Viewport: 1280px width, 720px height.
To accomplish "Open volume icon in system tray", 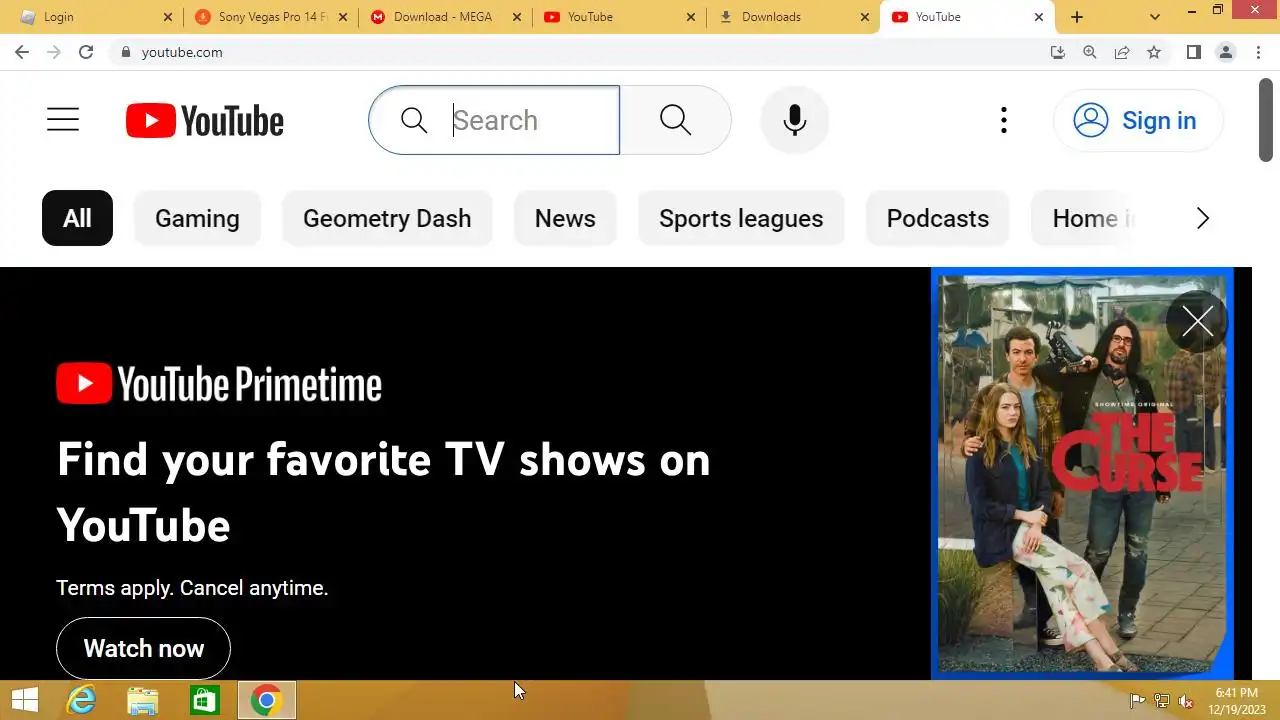I will [1186, 701].
